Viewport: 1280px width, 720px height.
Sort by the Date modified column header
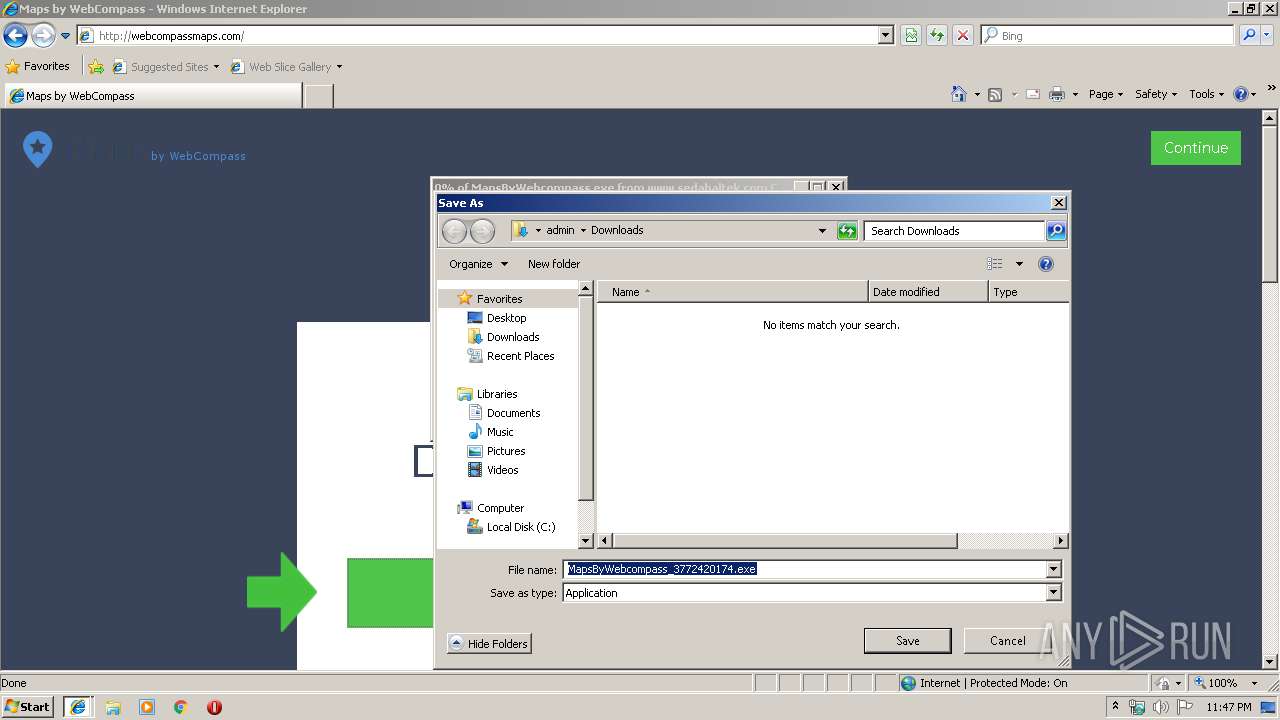click(928, 292)
